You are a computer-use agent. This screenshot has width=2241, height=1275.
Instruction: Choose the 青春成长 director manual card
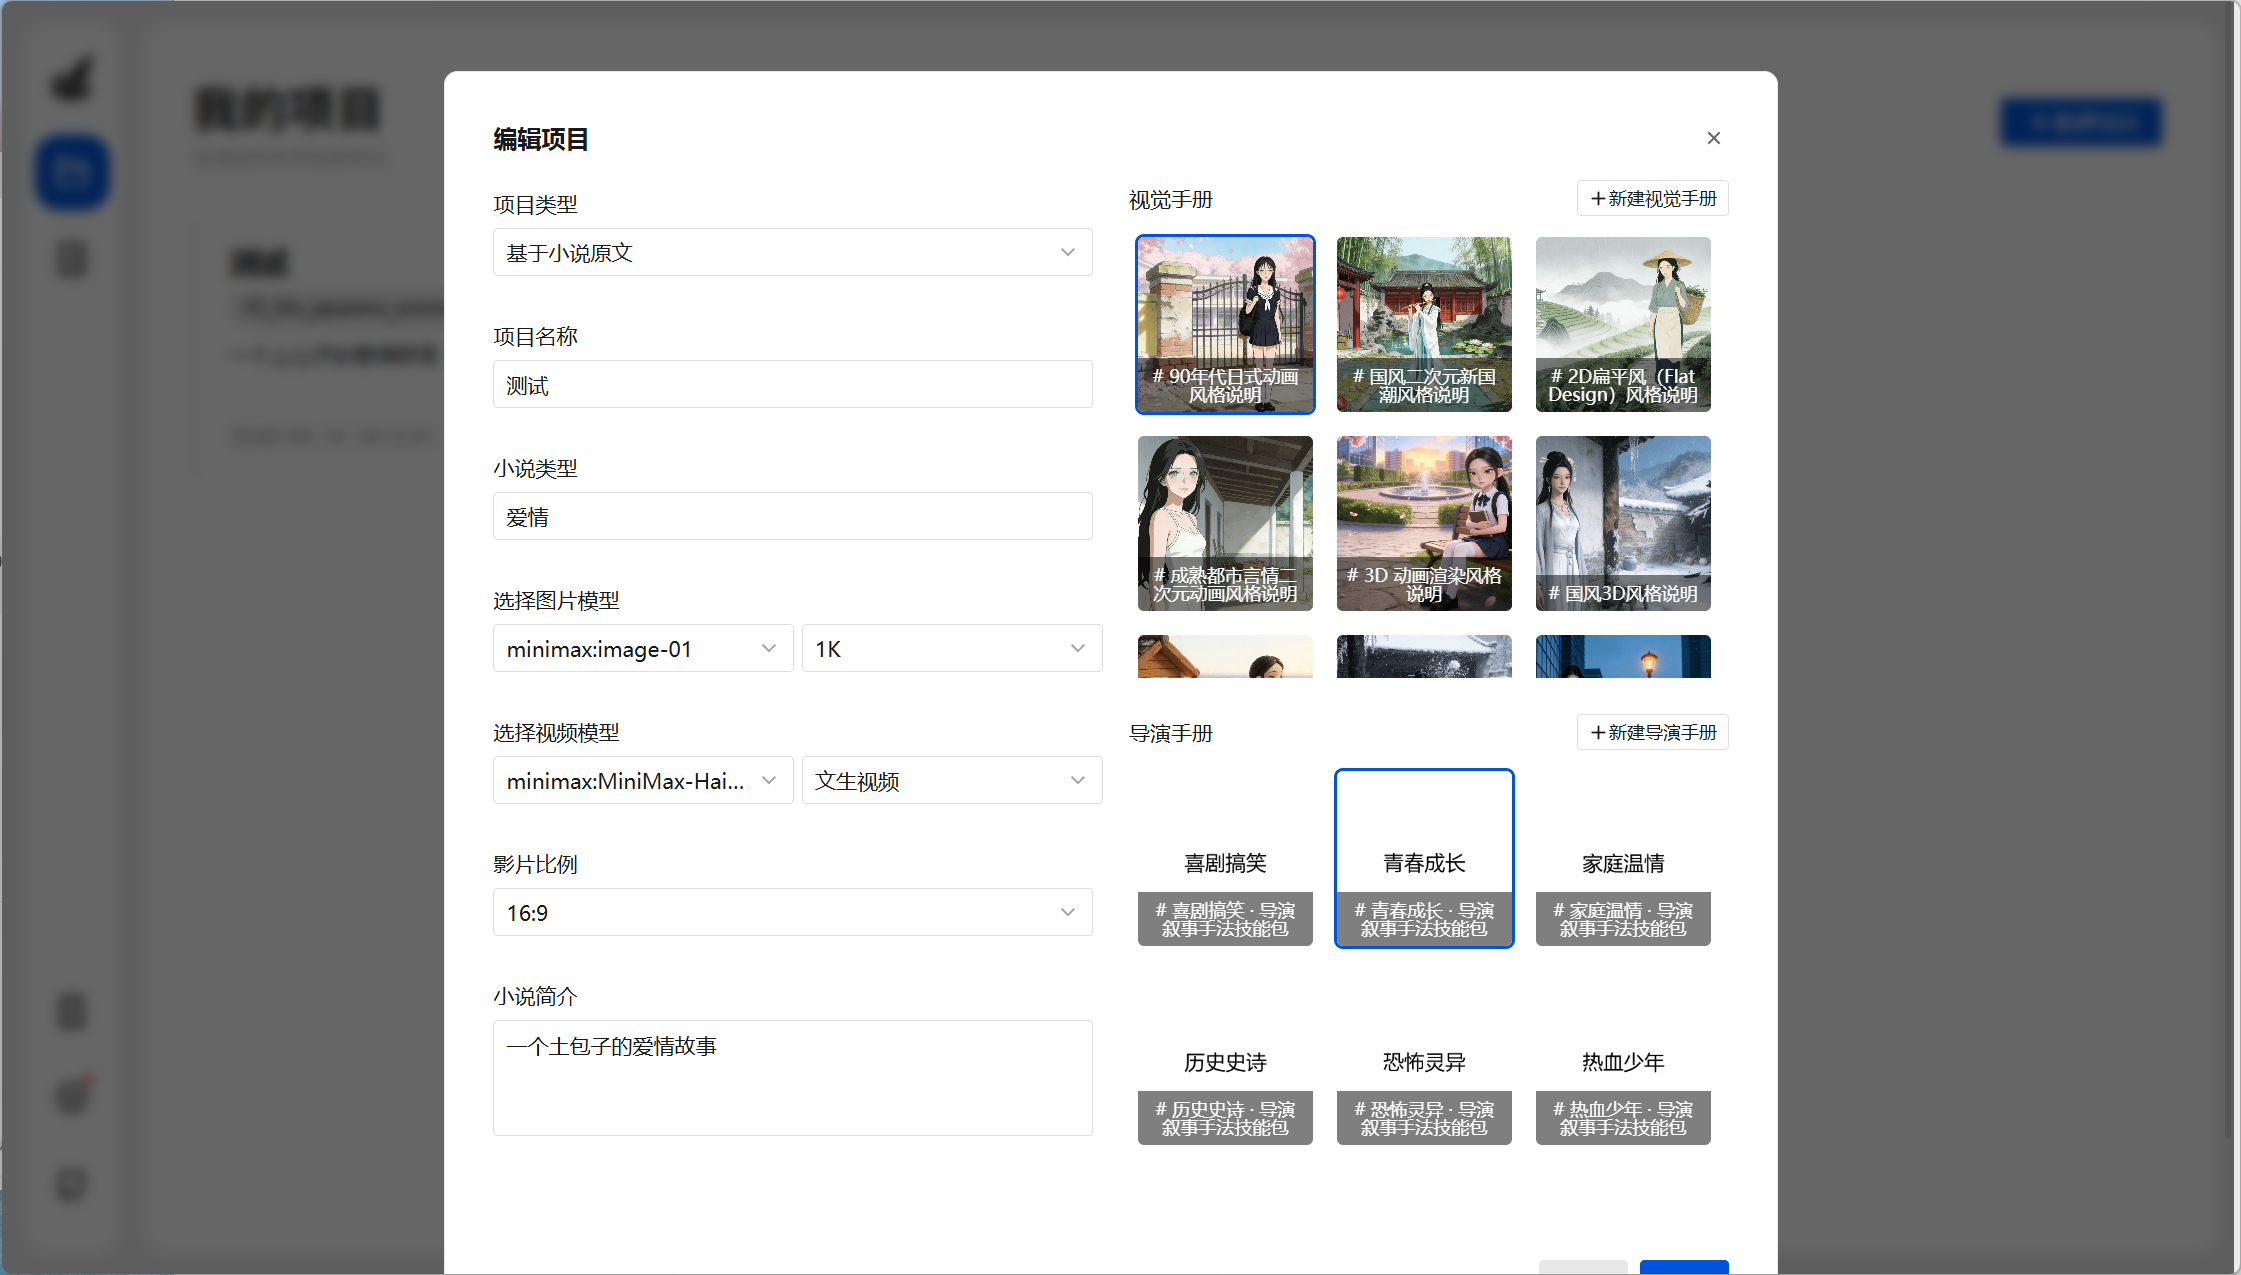coord(1424,858)
